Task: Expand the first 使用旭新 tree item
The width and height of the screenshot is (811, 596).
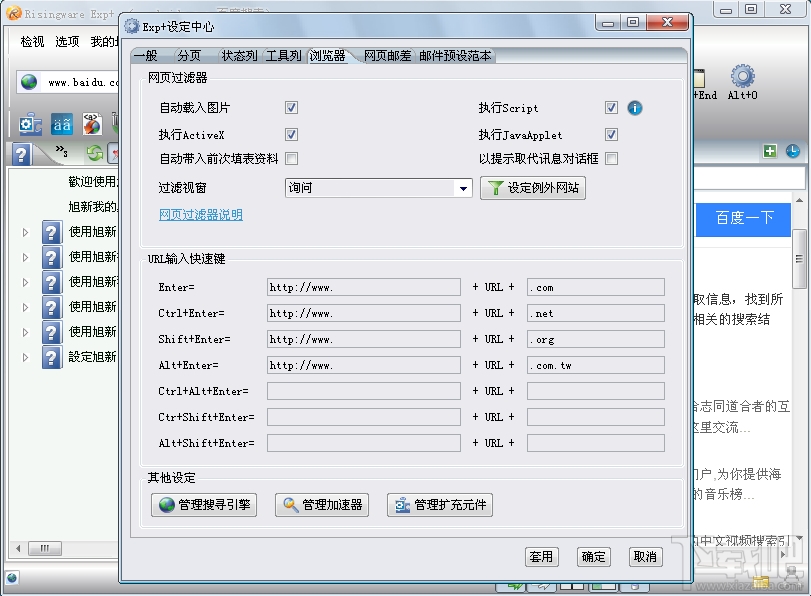Action: click(x=25, y=232)
